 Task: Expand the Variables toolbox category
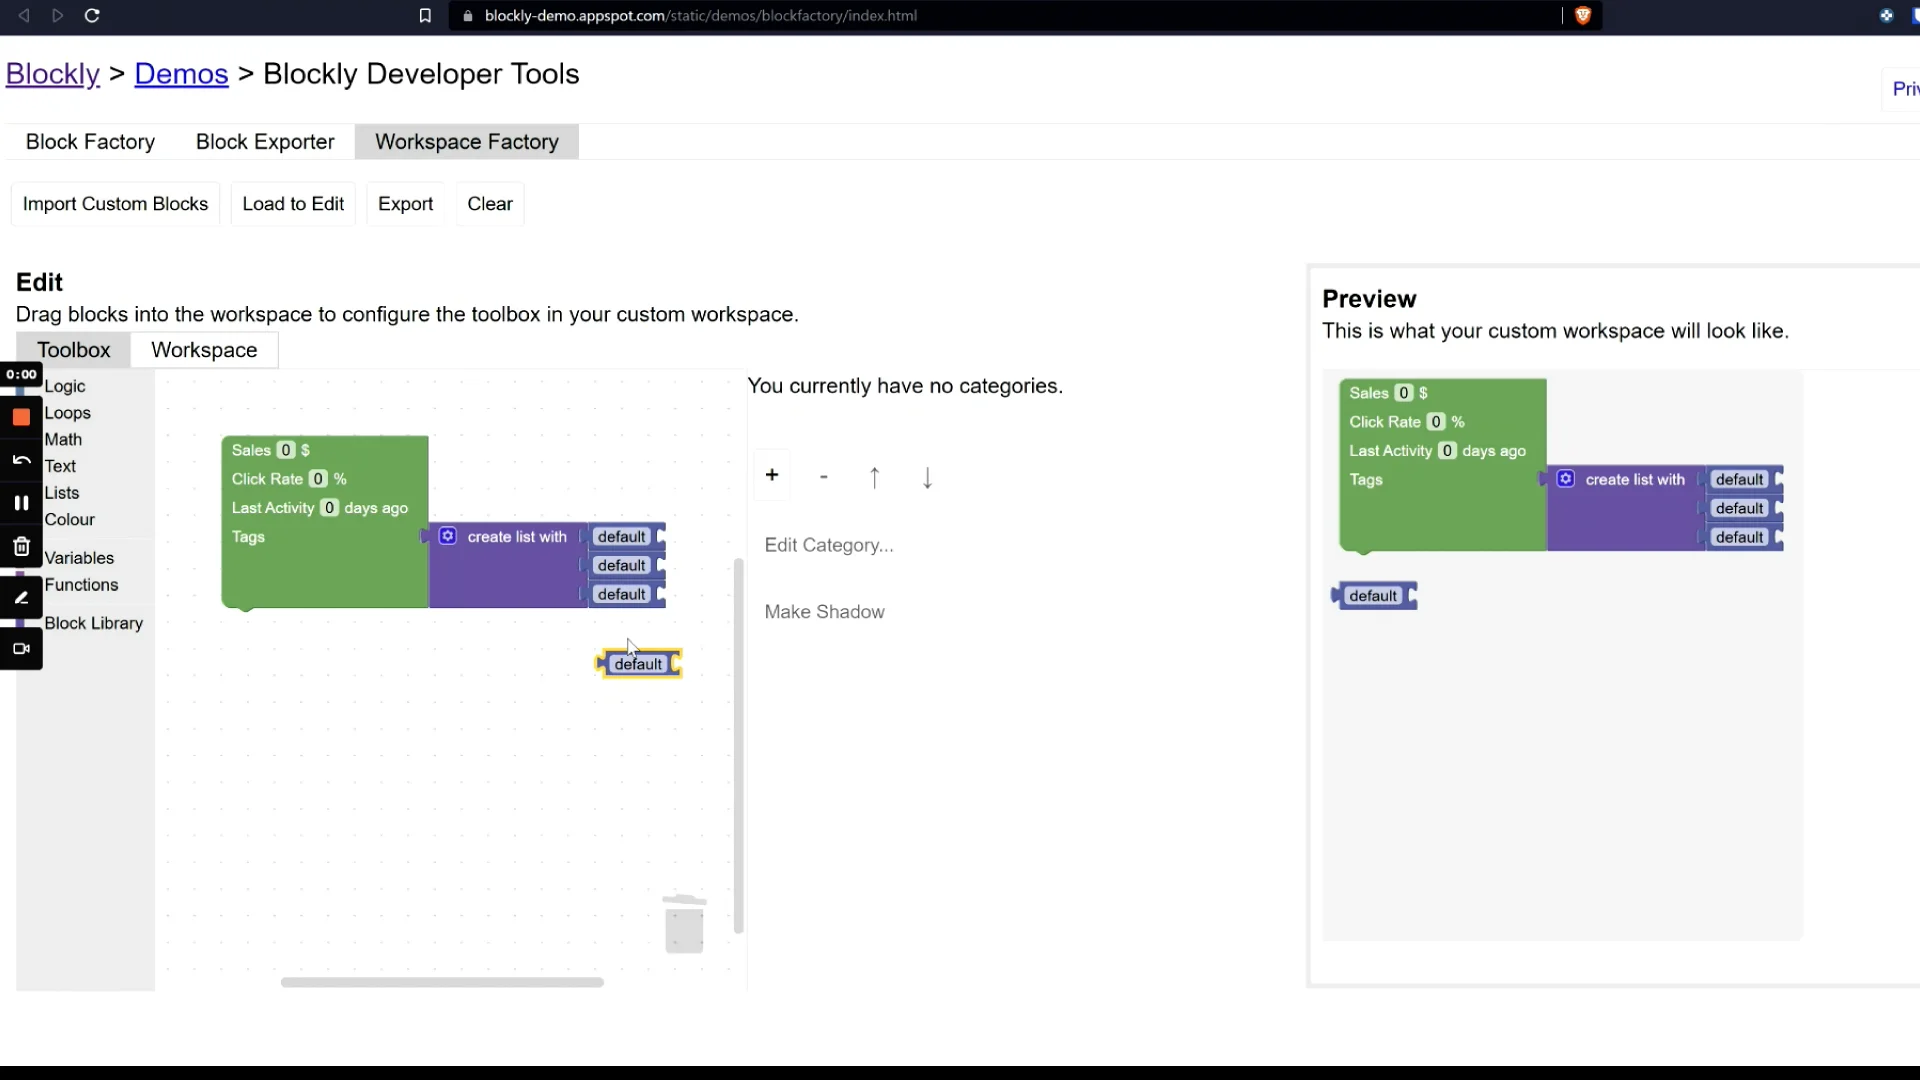[x=79, y=558]
